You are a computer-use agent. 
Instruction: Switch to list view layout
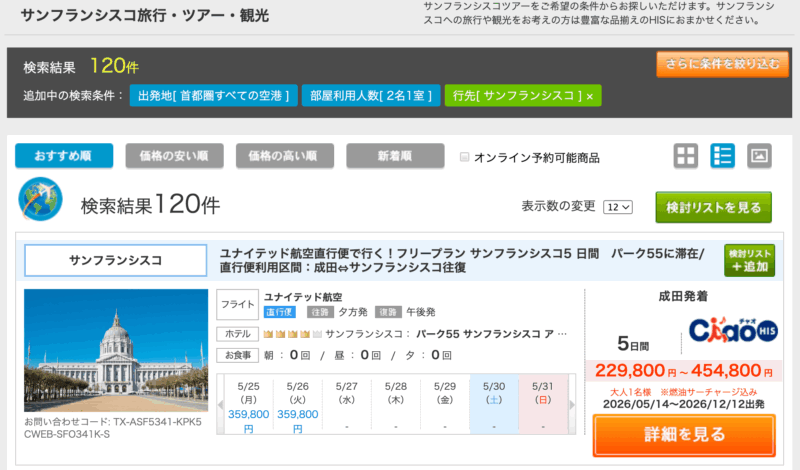pyautogui.click(x=722, y=156)
